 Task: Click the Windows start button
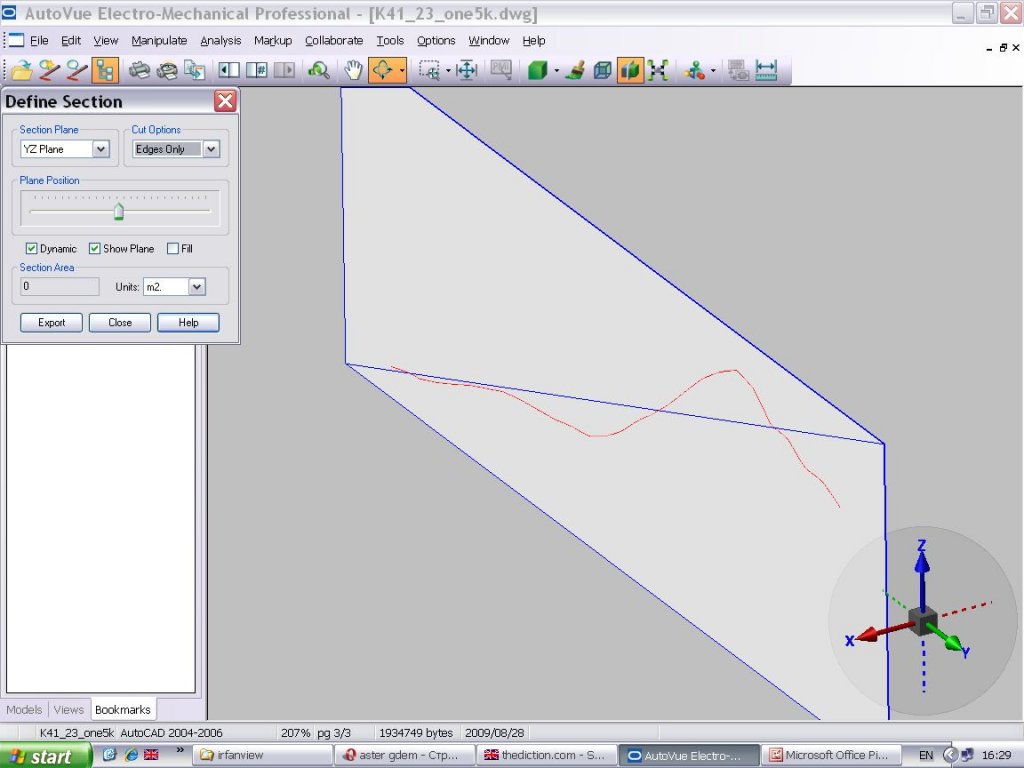pos(38,756)
